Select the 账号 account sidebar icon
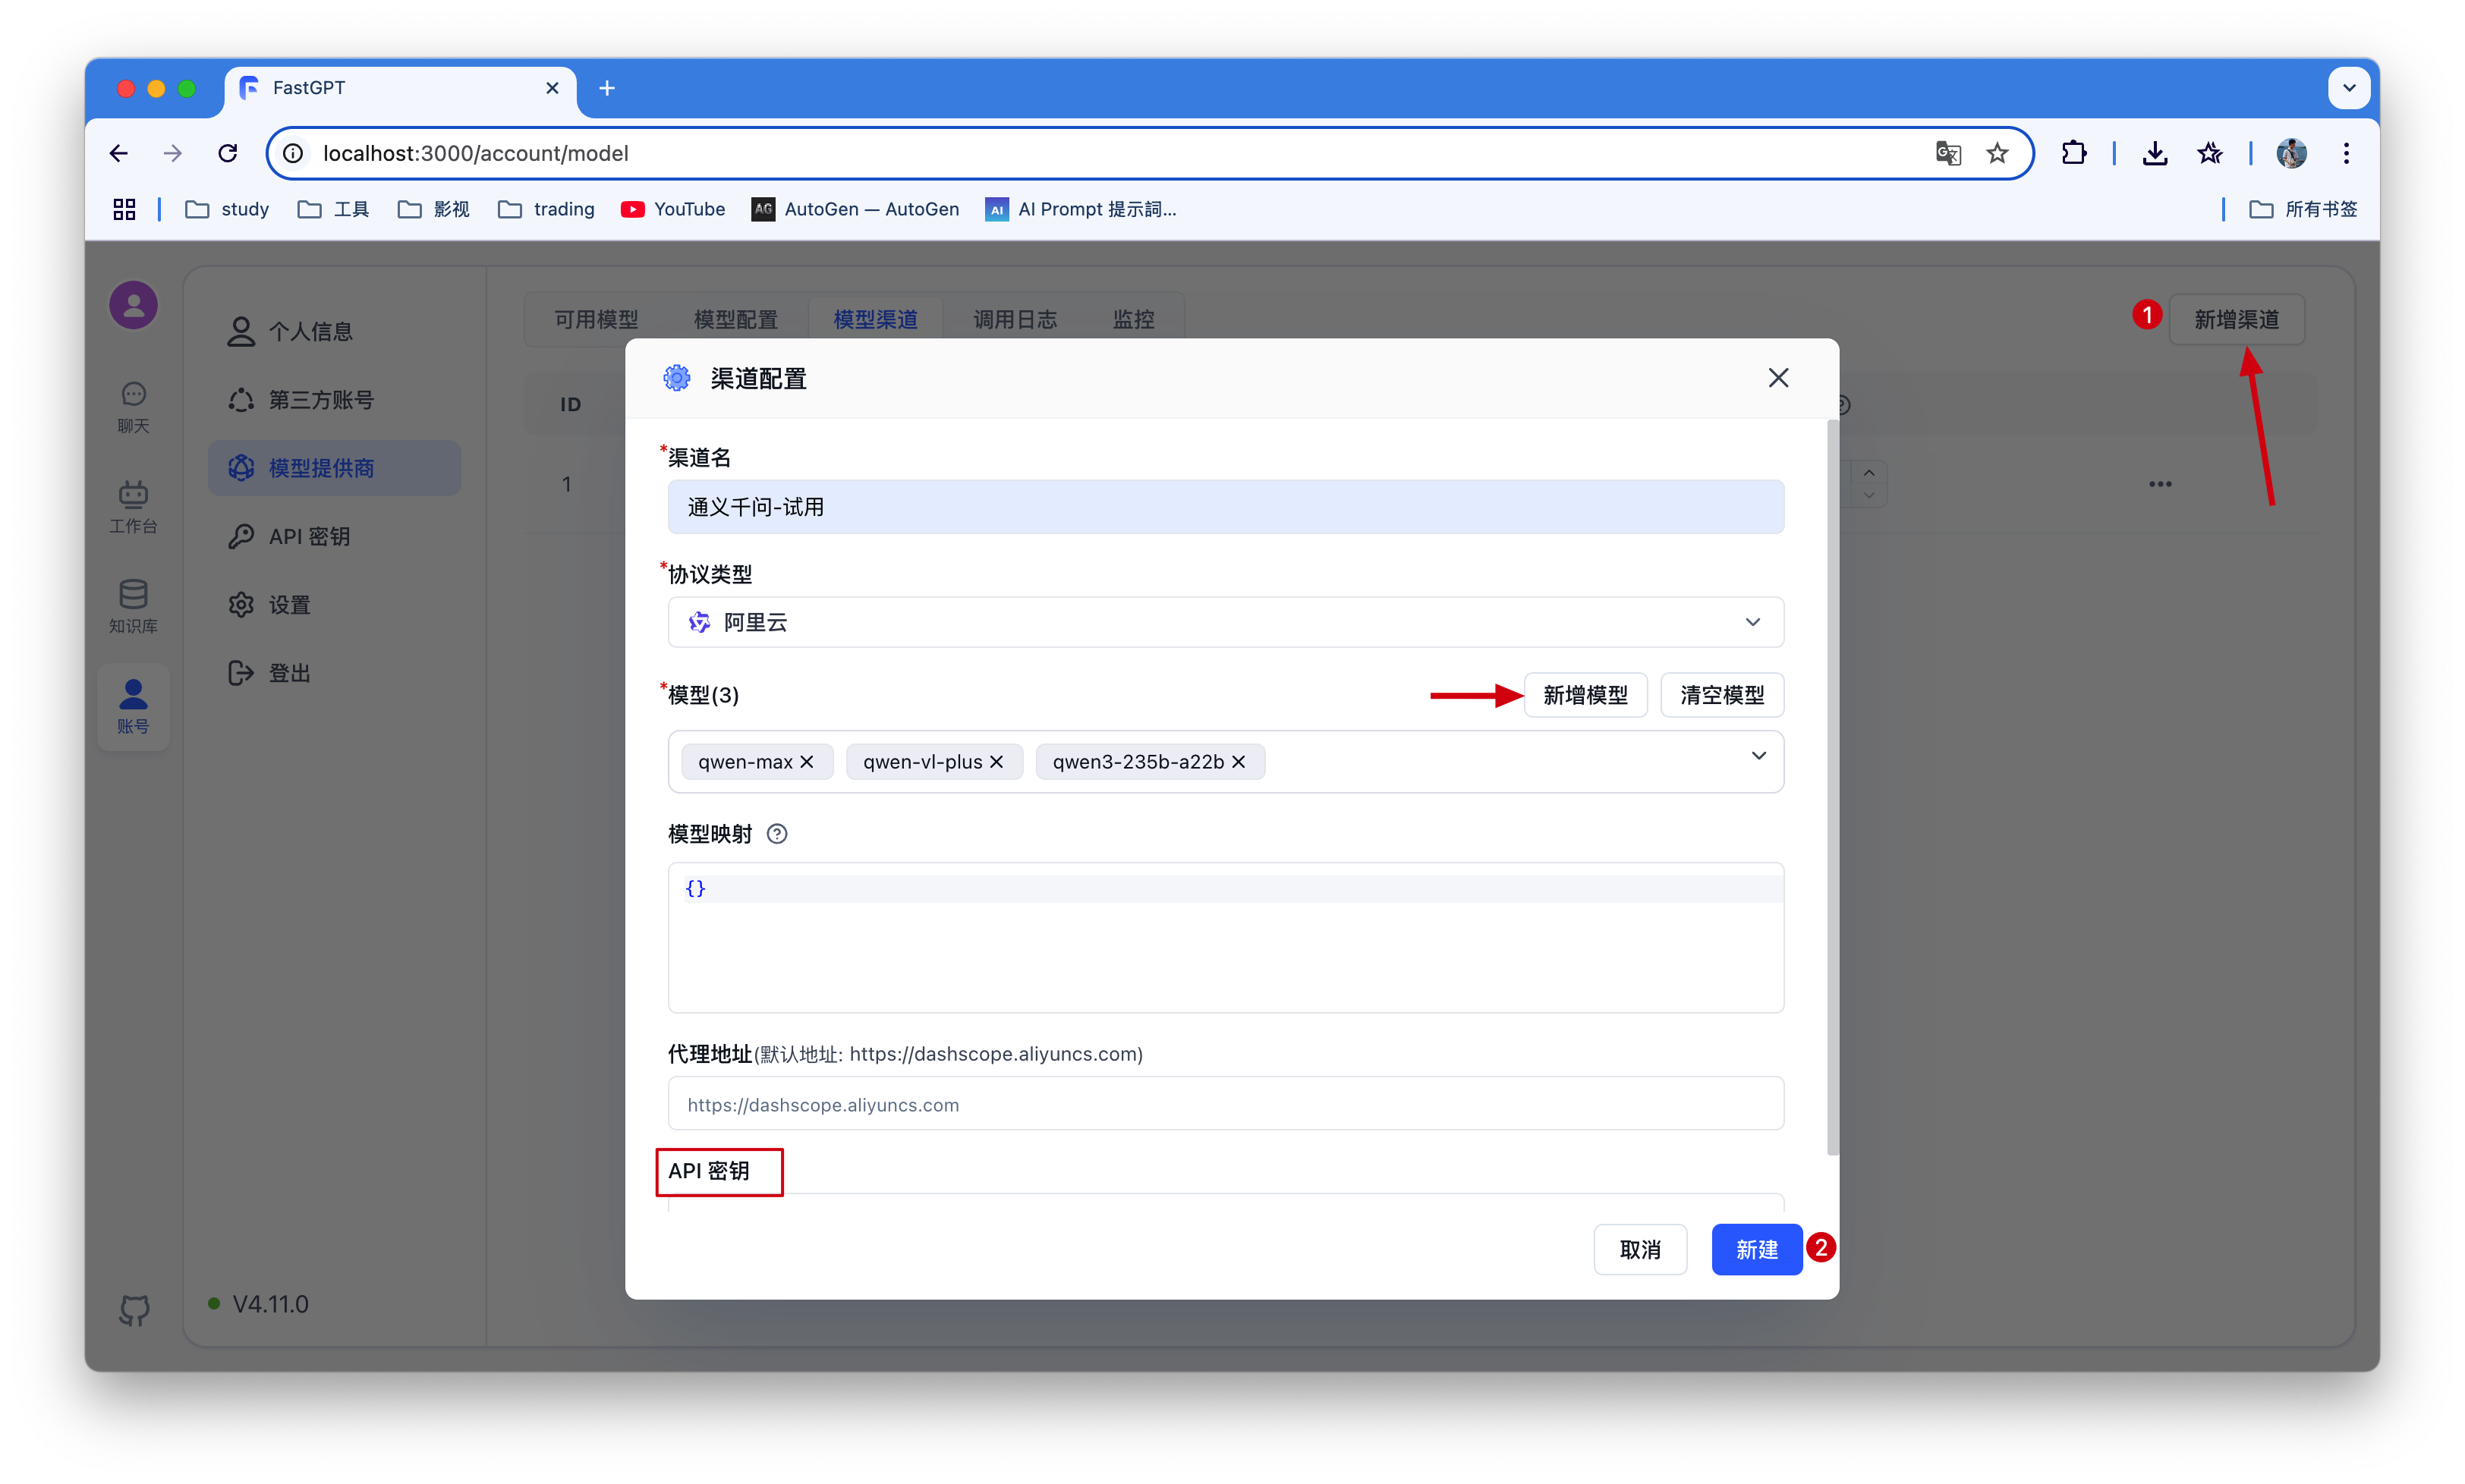Viewport: 2465px width, 1484px height. pyautogui.click(x=133, y=707)
